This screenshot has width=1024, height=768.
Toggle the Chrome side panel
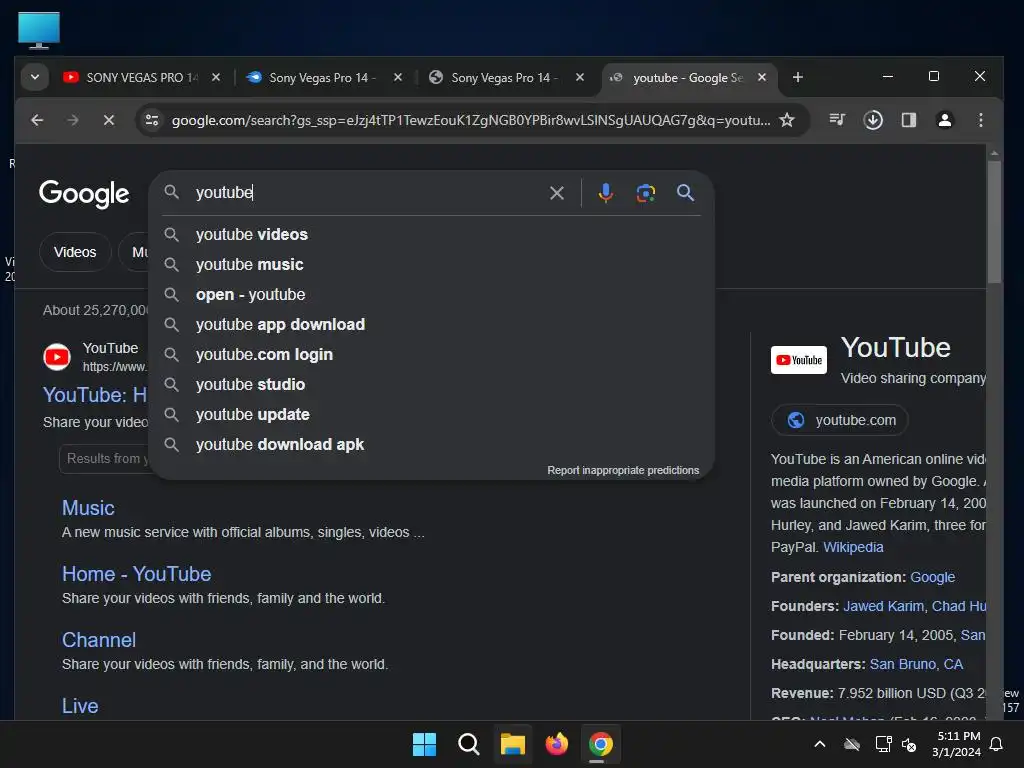908,120
